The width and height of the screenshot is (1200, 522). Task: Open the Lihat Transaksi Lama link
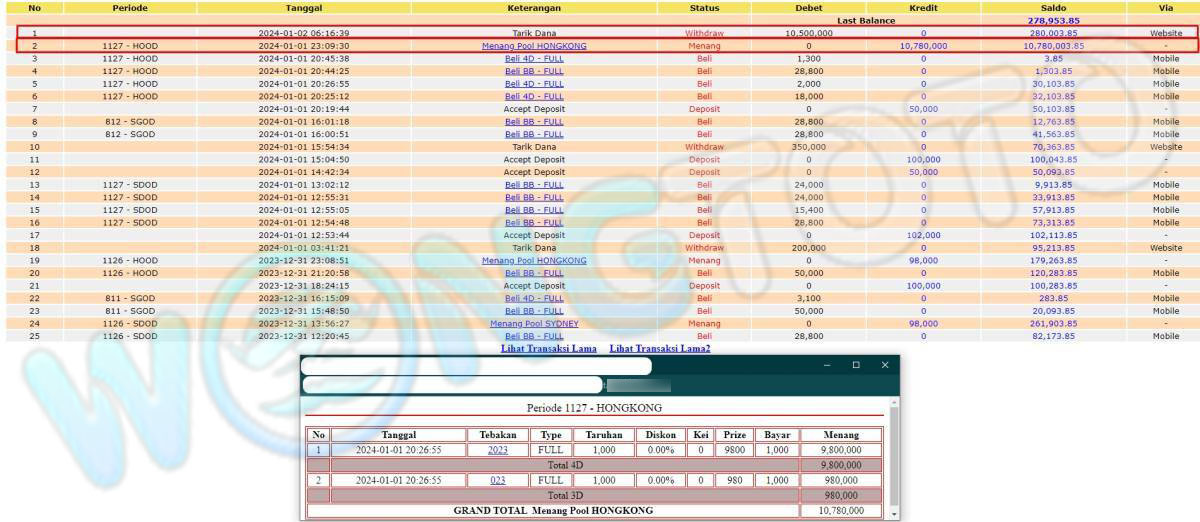(548, 348)
